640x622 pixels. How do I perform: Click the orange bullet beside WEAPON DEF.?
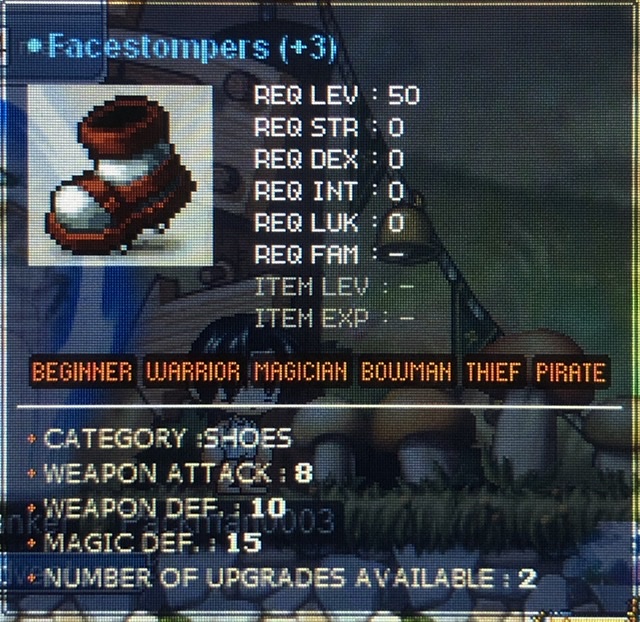pyautogui.click(x=31, y=509)
